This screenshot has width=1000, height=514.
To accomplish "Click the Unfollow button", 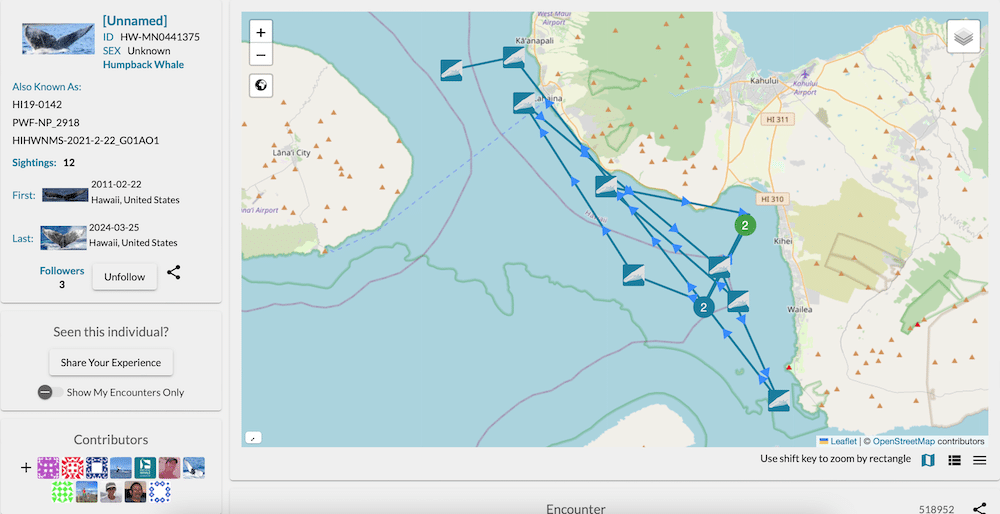I will [x=124, y=277].
